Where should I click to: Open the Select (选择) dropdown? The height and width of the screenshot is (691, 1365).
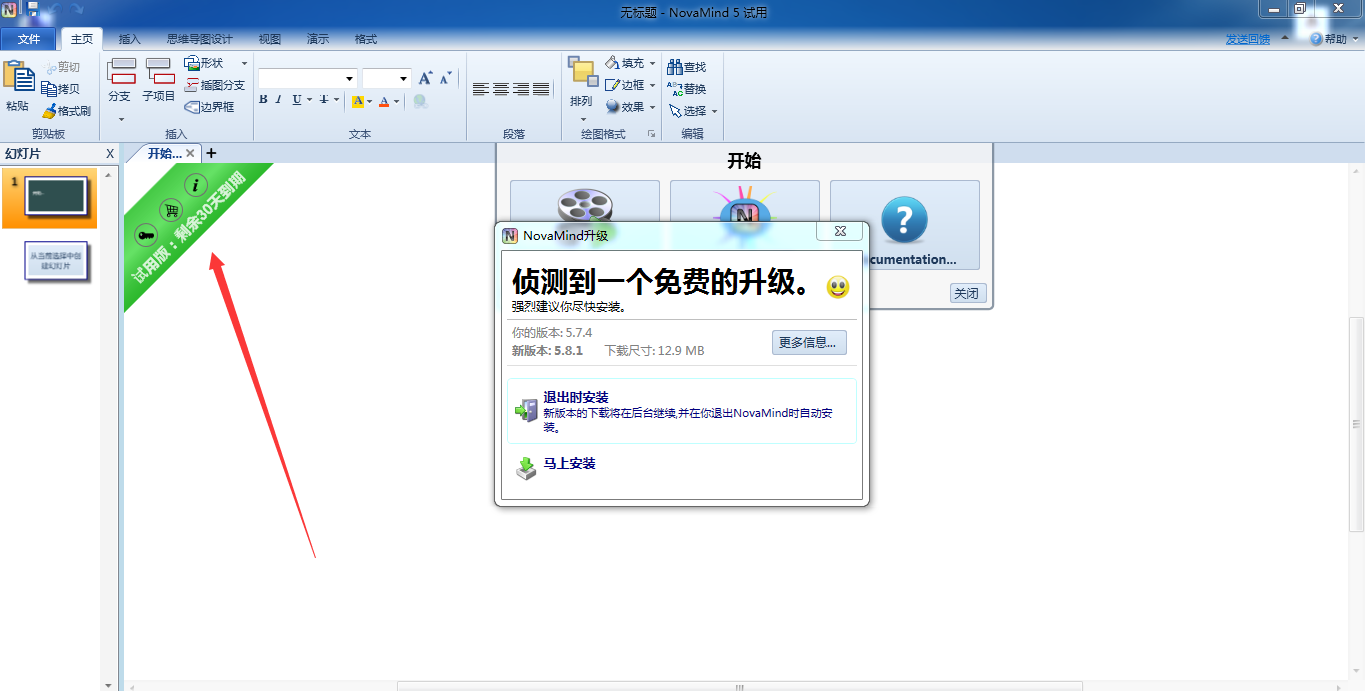click(714, 111)
